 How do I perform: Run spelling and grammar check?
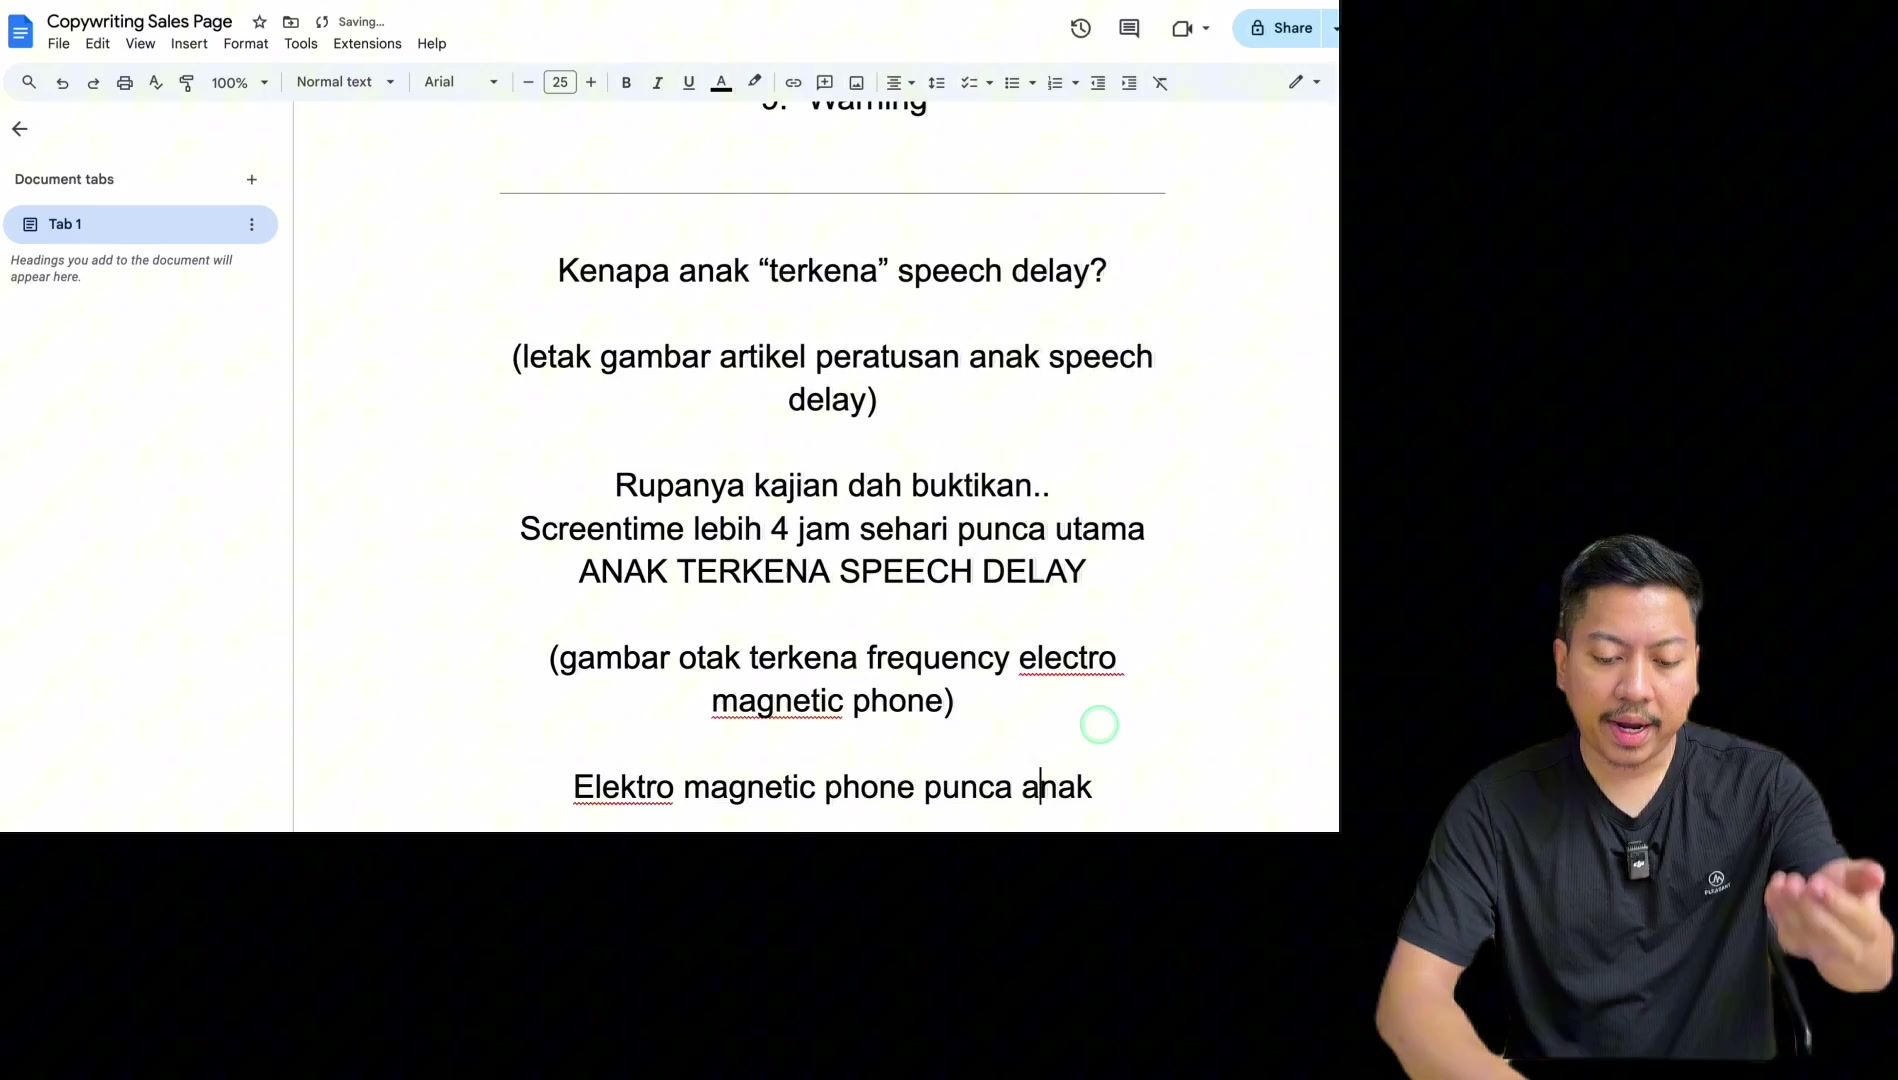(x=156, y=83)
